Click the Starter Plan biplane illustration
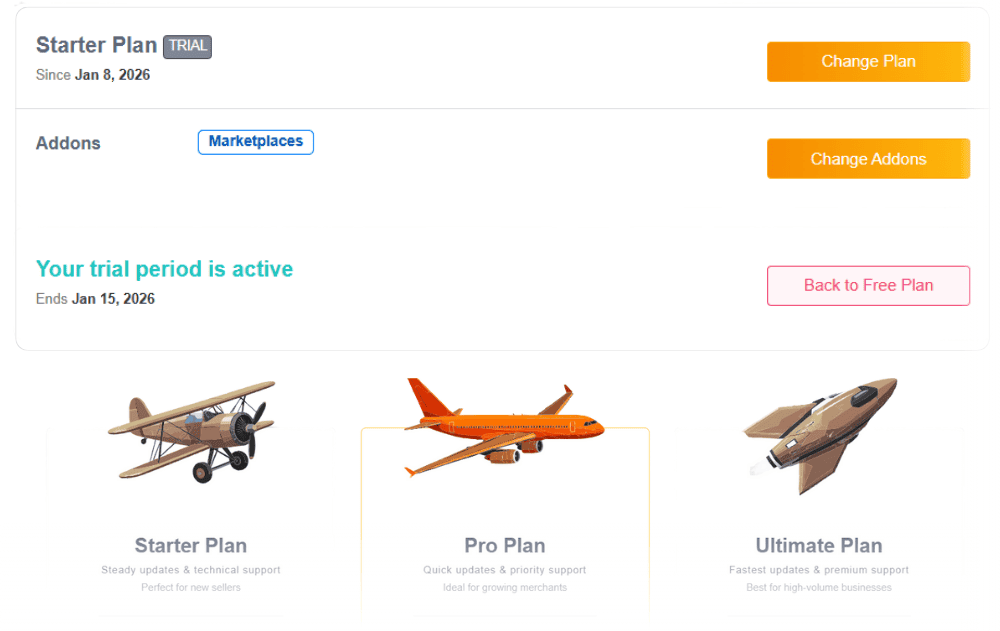This screenshot has height=631, width=1000. [x=192, y=430]
